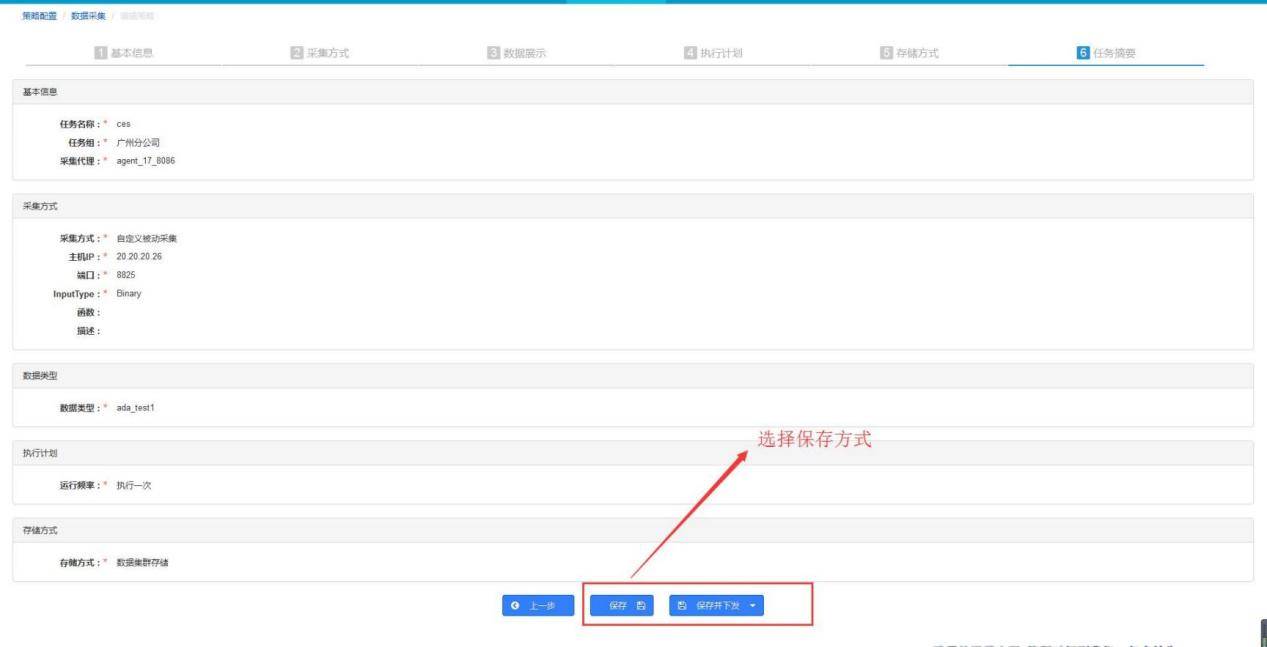Click the 基本信息 panel header
This screenshot has width=1267, height=647.
40,91
